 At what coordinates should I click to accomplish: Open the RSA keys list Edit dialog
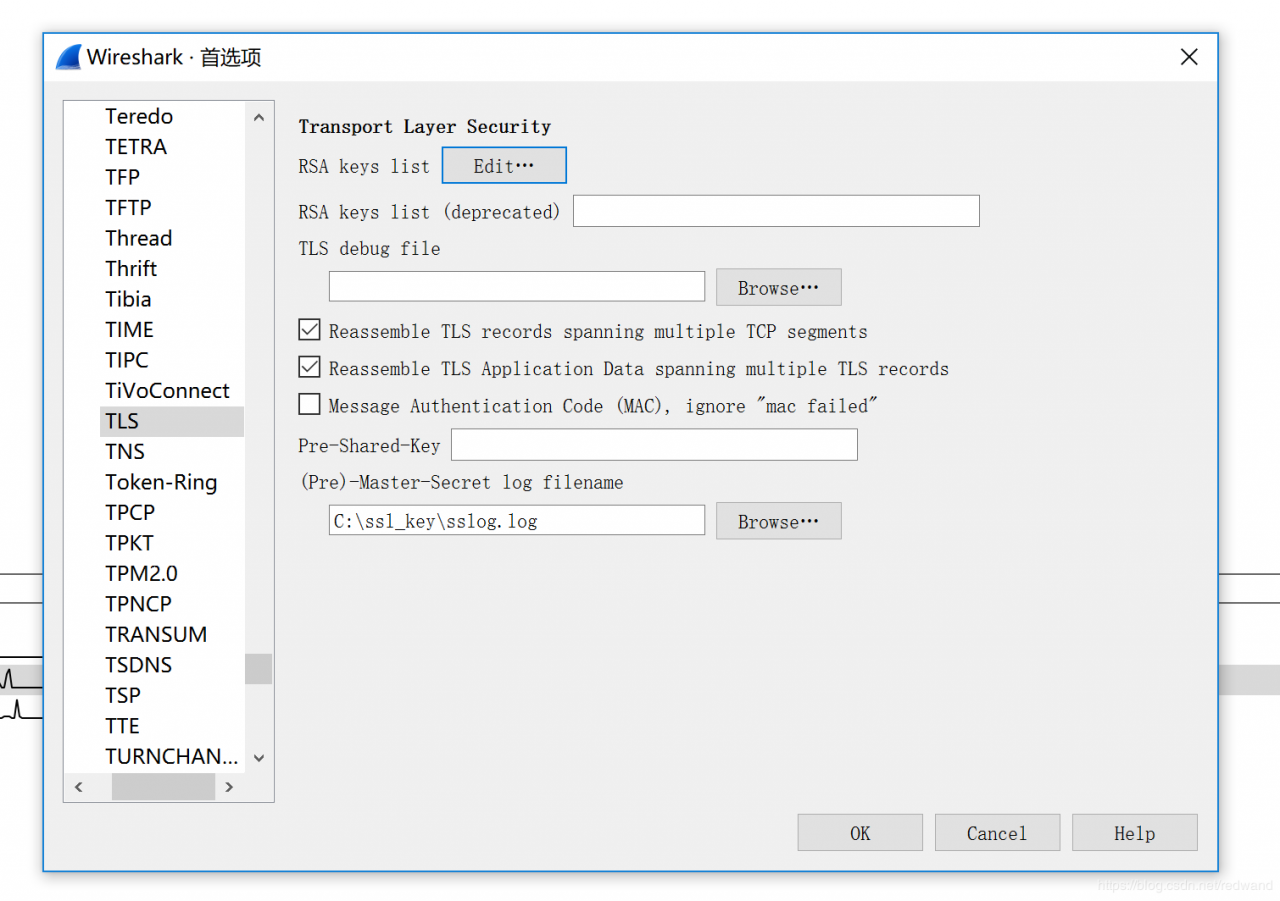coord(504,166)
